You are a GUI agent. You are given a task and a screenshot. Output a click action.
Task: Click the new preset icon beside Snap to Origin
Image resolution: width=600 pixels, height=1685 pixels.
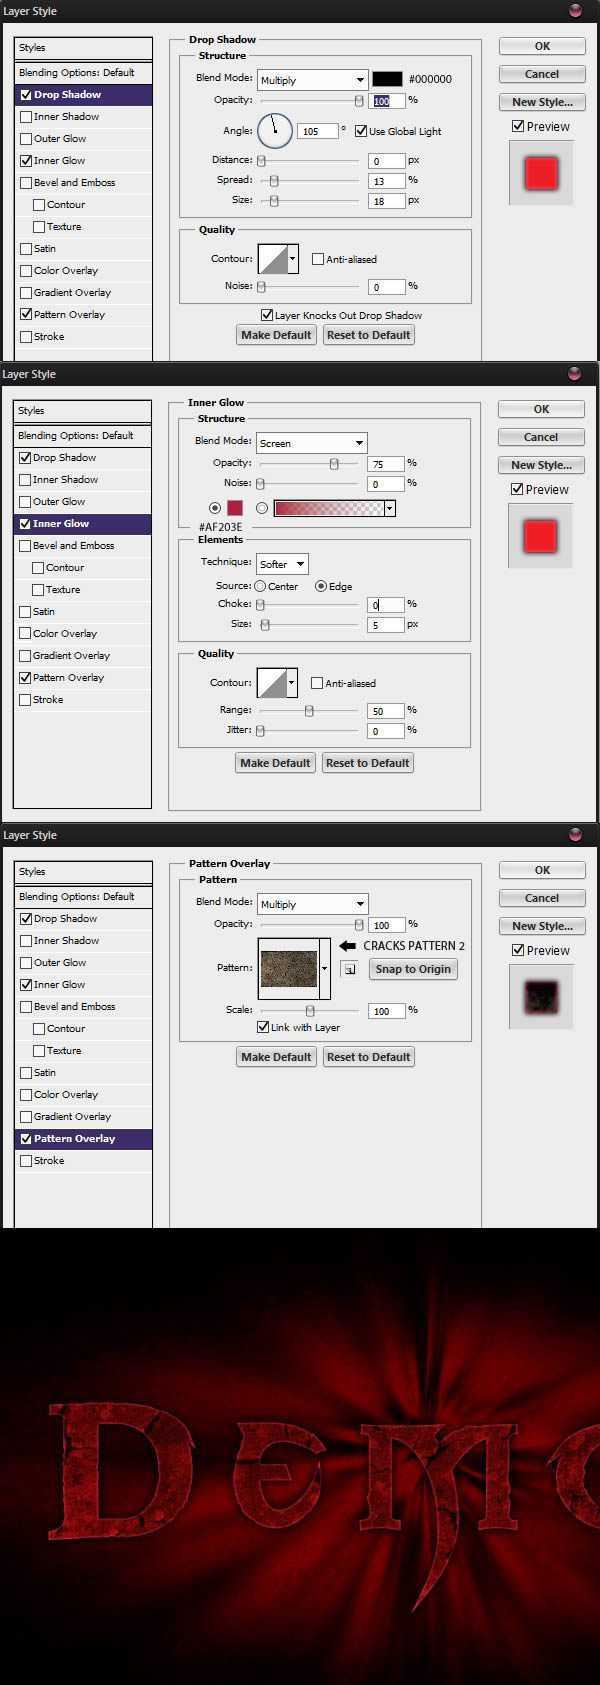point(349,969)
